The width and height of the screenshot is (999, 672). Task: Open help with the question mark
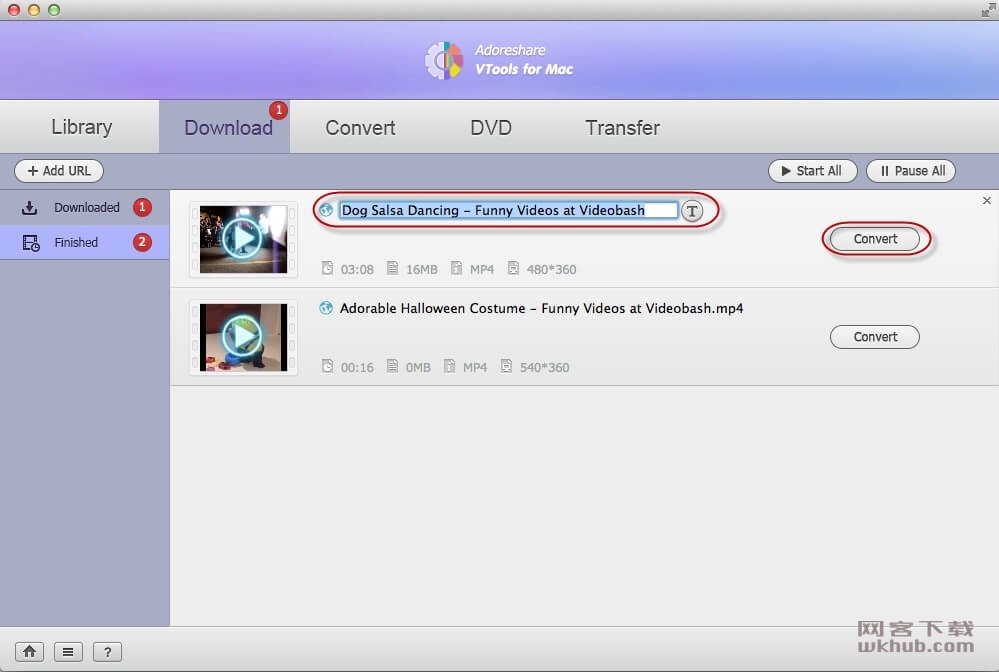(107, 652)
